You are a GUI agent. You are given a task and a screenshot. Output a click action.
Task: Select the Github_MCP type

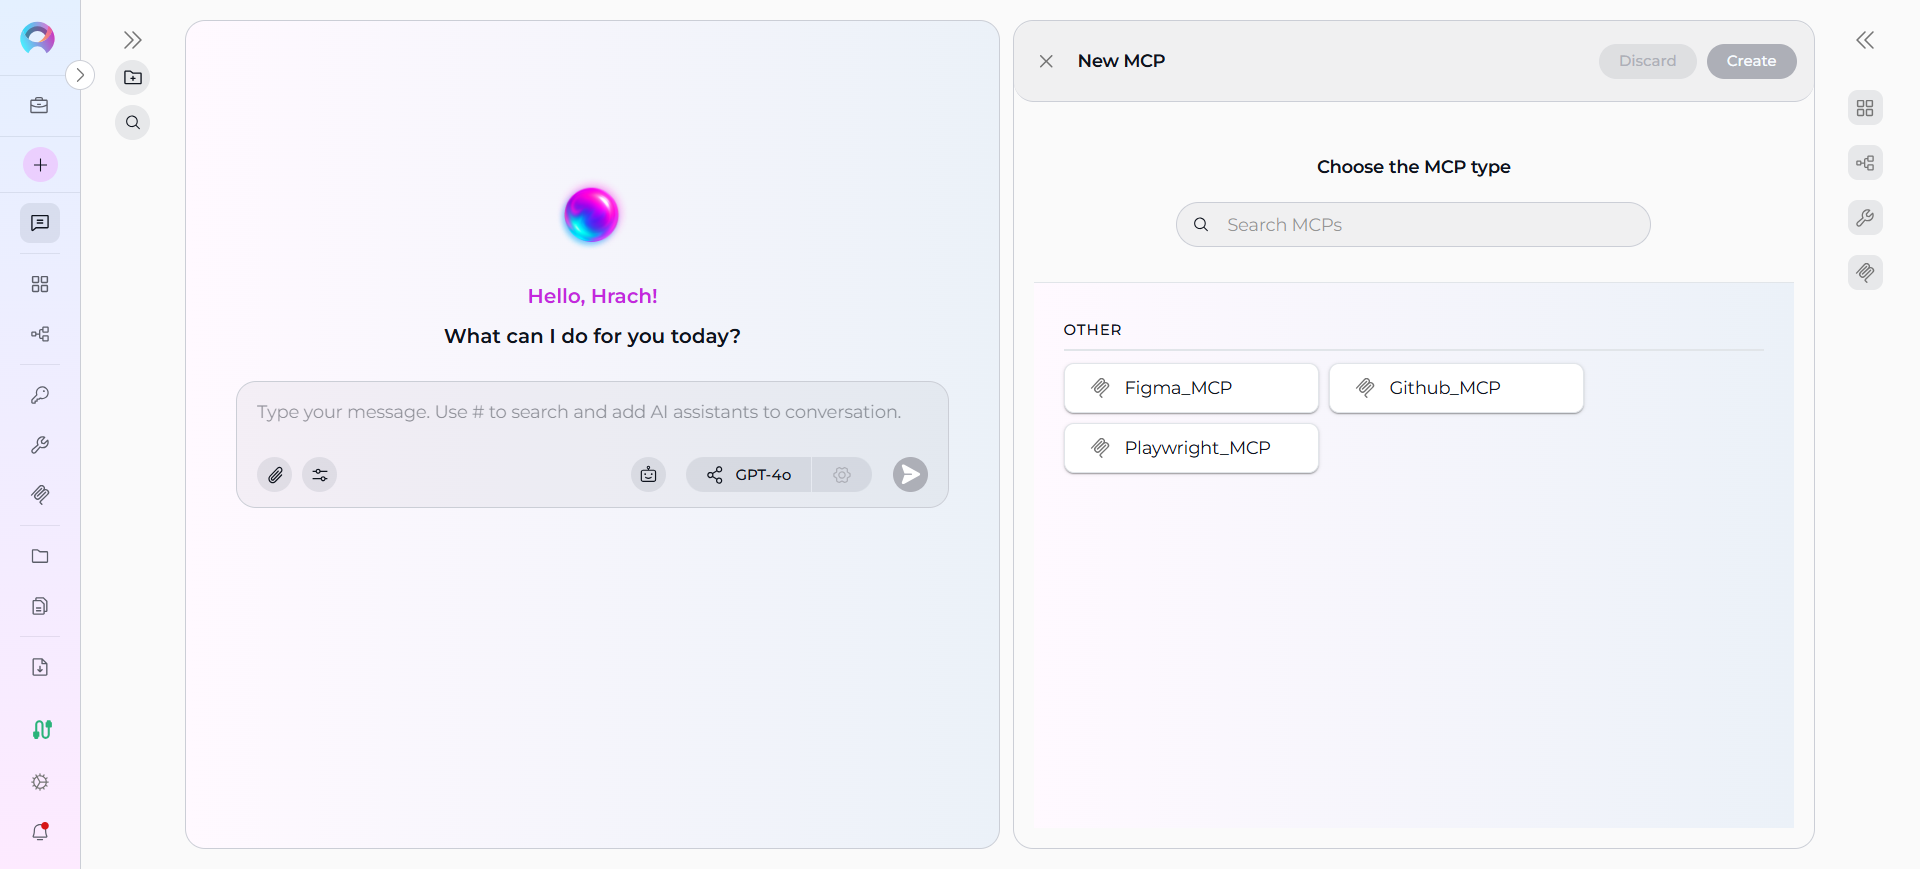pyautogui.click(x=1456, y=388)
